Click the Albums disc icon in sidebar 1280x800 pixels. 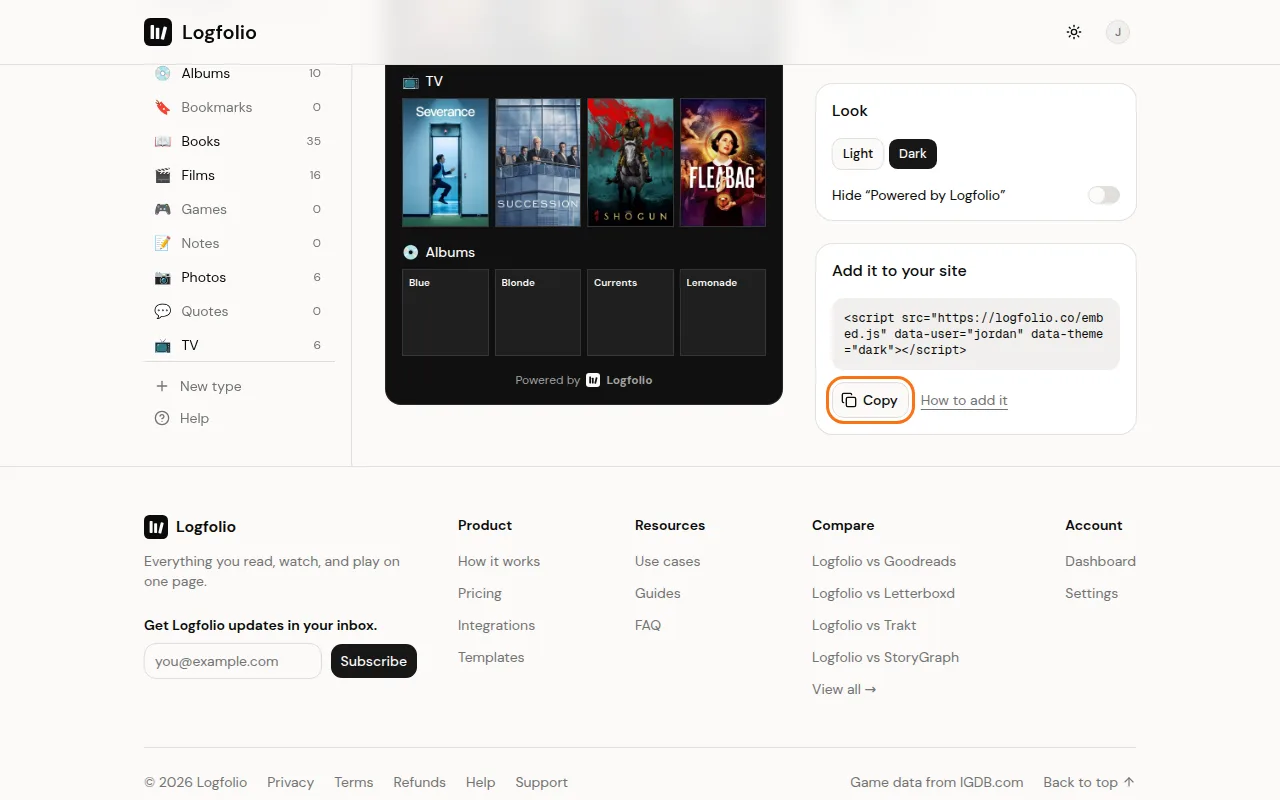click(x=162, y=73)
